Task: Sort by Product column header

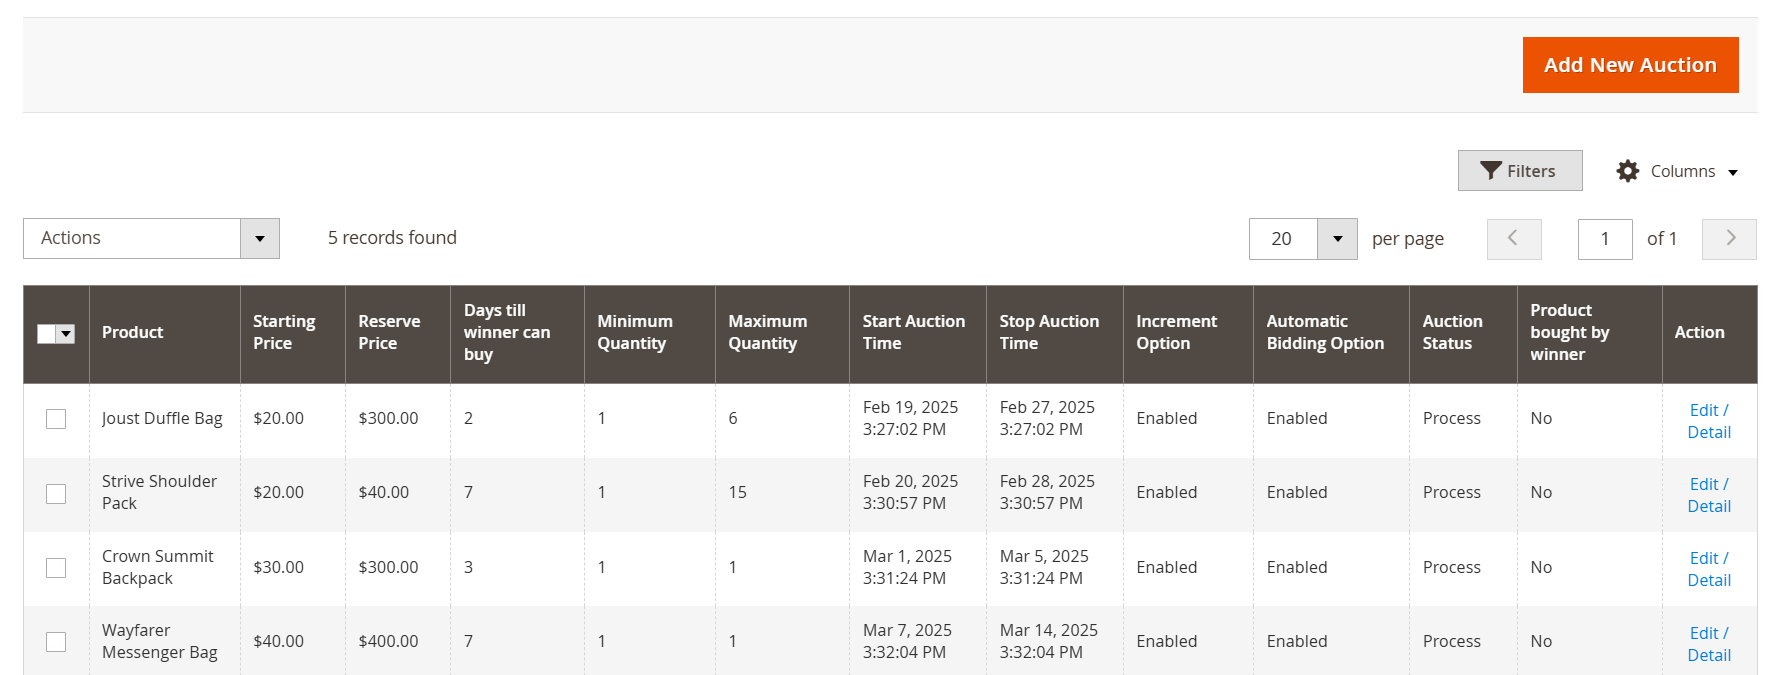Action: pyautogui.click(x=133, y=332)
